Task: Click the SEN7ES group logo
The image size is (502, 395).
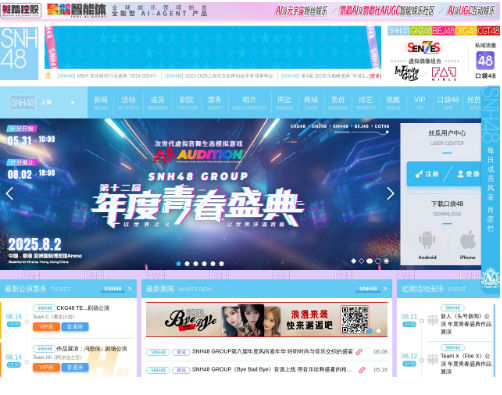Action: point(424,48)
